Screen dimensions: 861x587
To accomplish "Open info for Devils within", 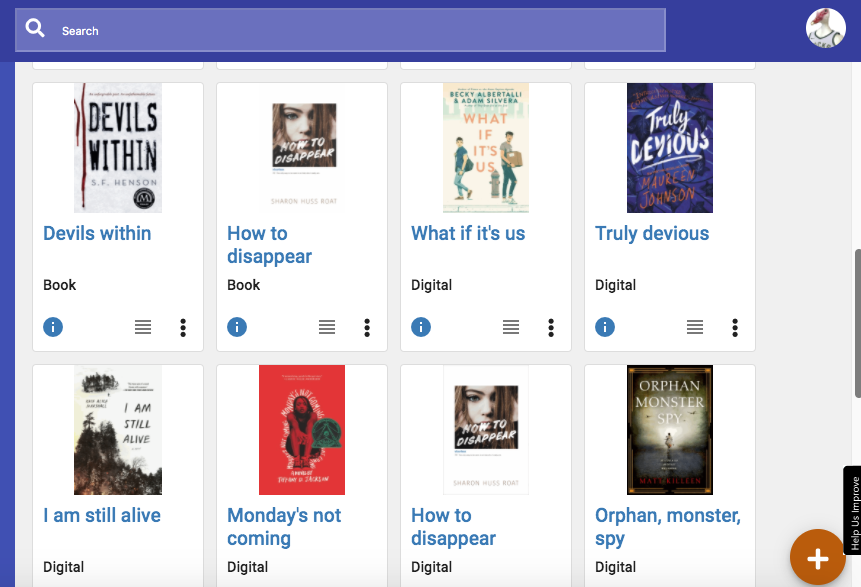I will tap(53, 327).
